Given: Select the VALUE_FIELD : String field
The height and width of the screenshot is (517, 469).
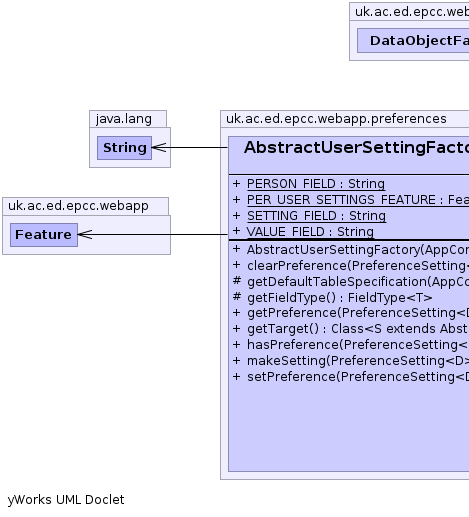Looking at the screenshot, I should [x=310, y=232].
